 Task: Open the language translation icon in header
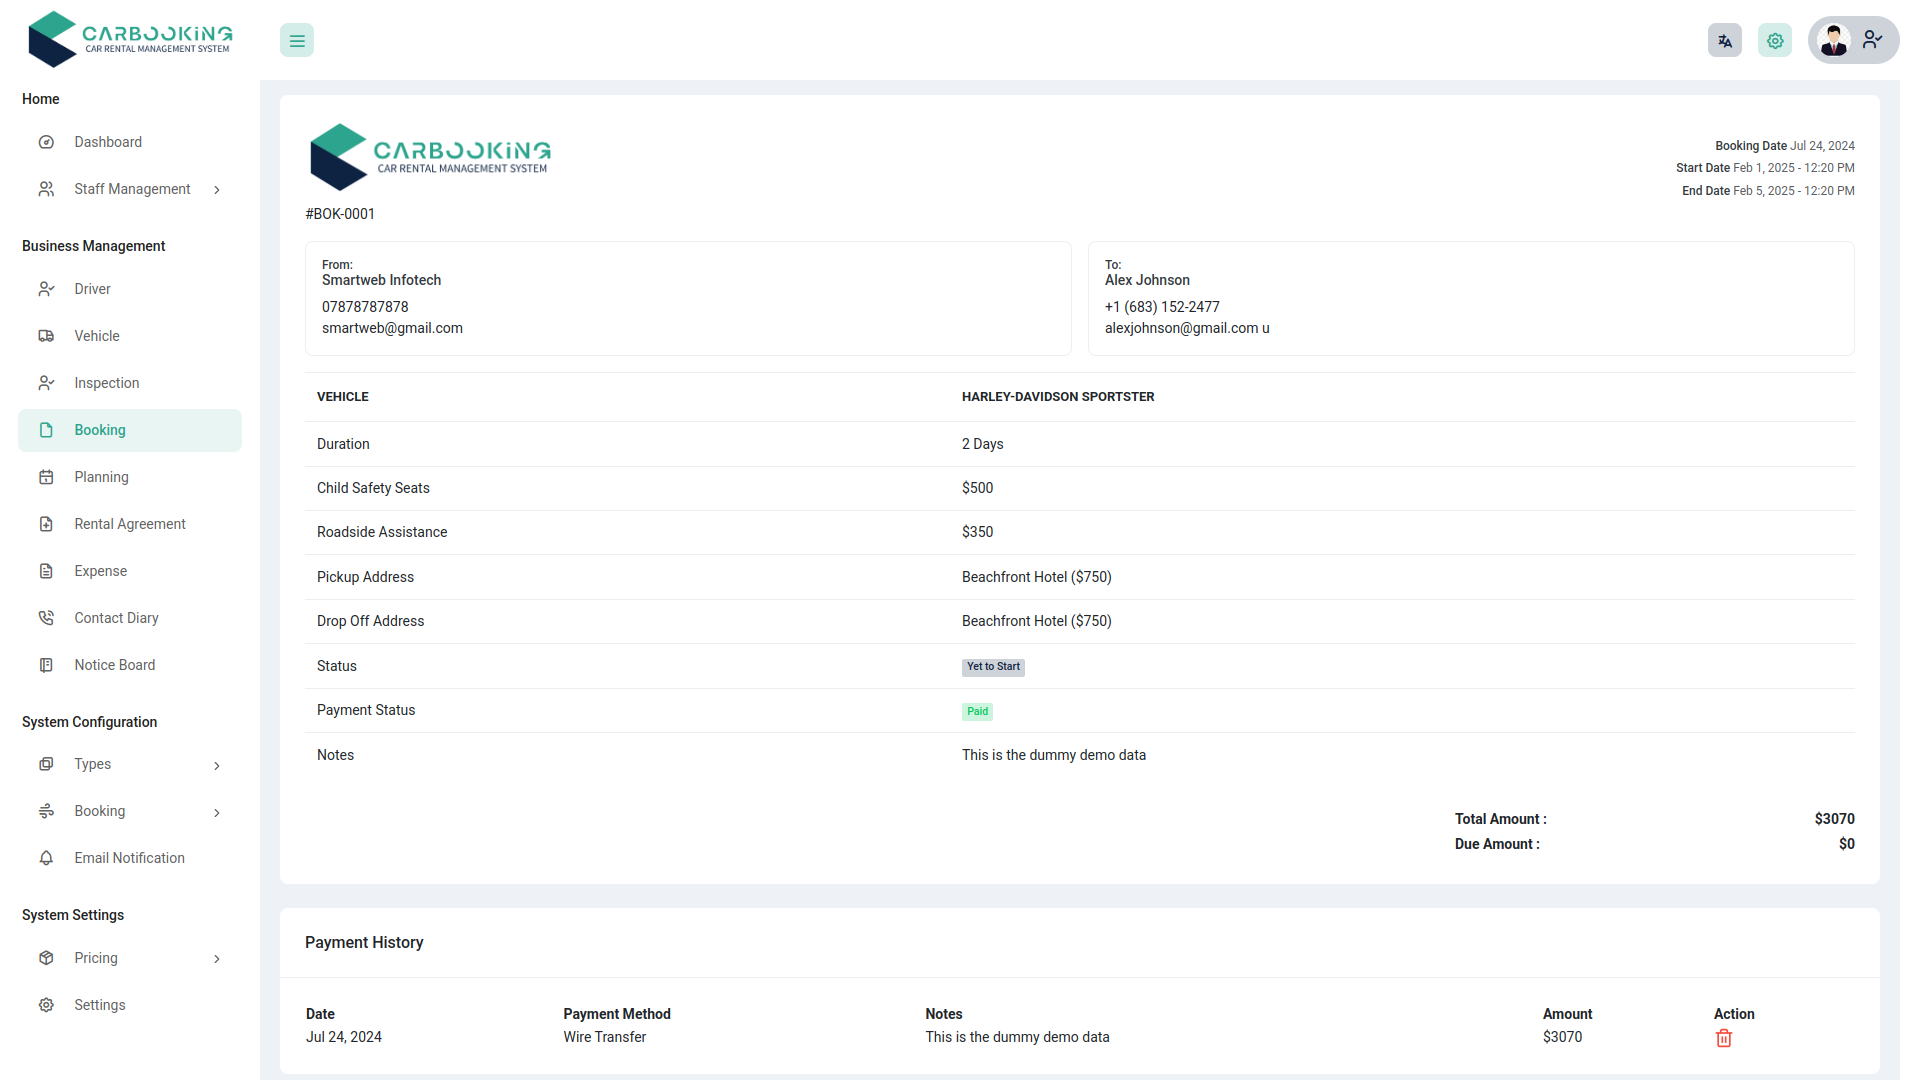tap(1724, 40)
